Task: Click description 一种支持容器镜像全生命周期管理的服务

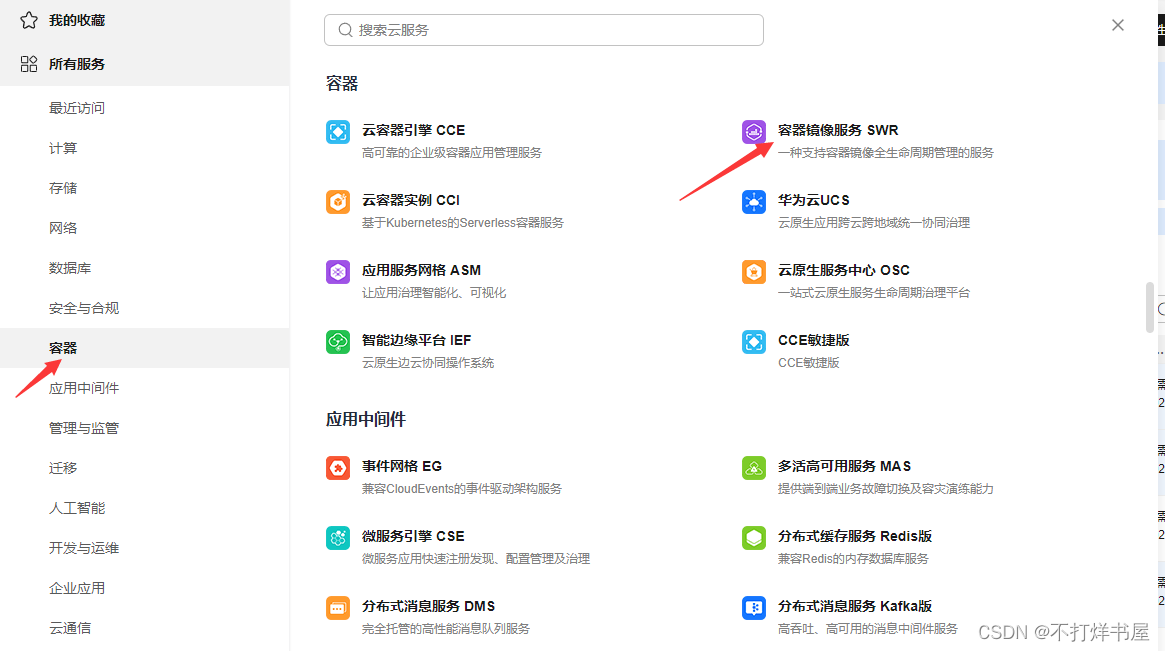Action: click(x=886, y=152)
